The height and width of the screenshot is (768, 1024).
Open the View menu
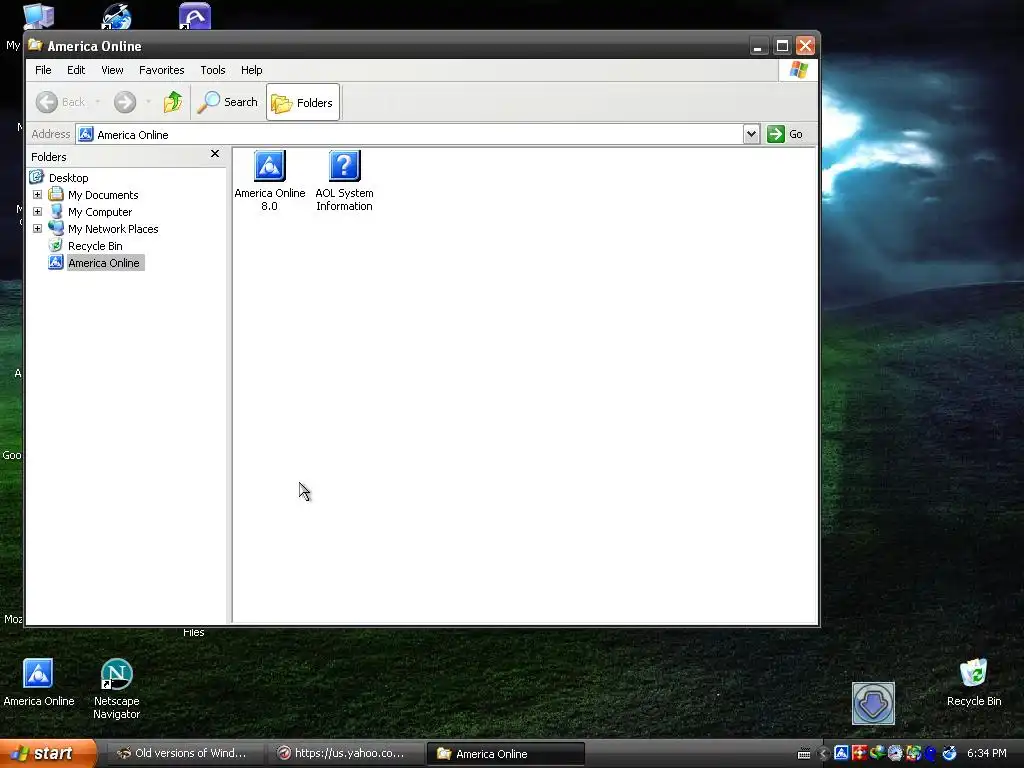[112, 70]
